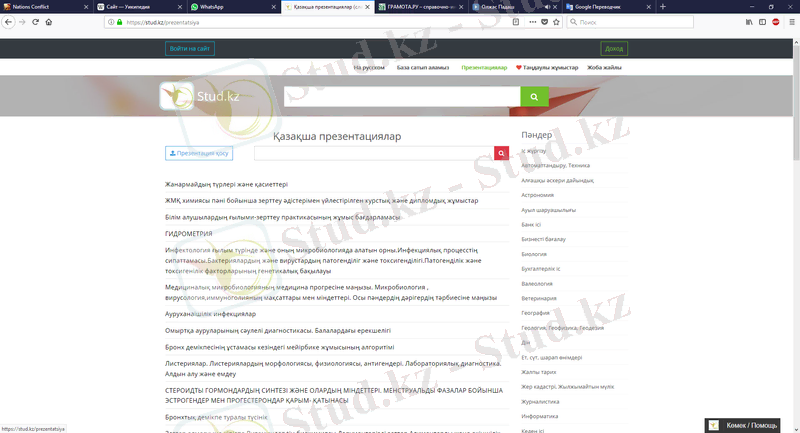
Task: Select the География subject
Action: coord(535,313)
